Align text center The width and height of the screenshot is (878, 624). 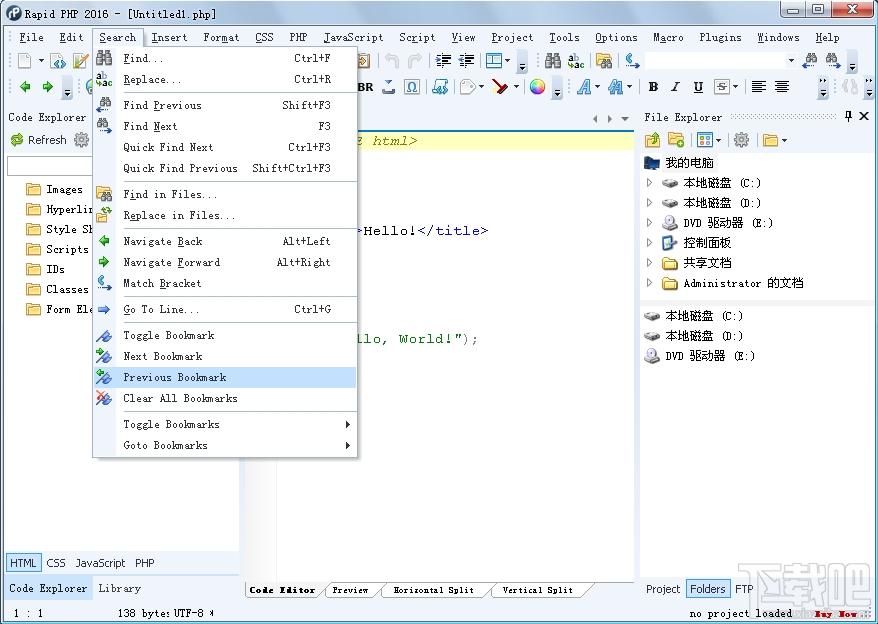(x=782, y=87)
